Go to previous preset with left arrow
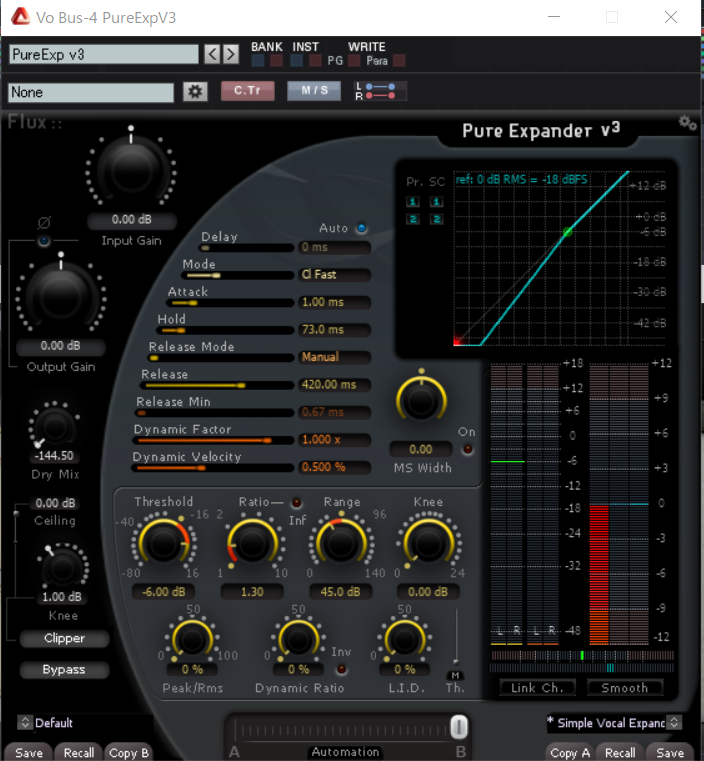The width and height of the screenshot is (704, 761). (x=212, y=54)
